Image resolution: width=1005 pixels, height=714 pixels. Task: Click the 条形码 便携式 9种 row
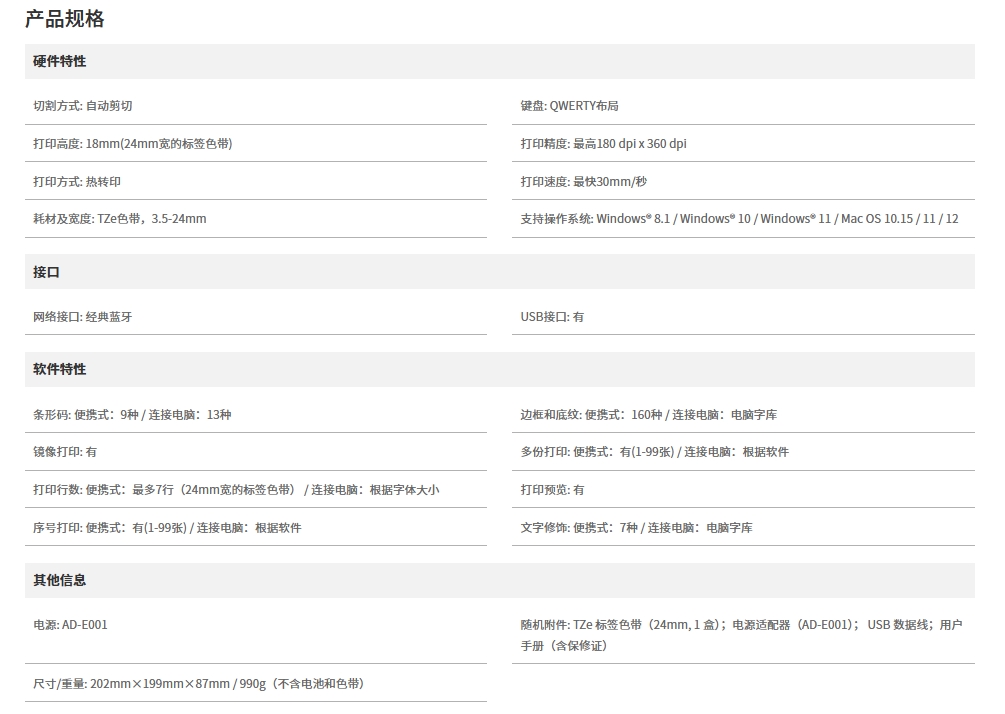point(132,414)
